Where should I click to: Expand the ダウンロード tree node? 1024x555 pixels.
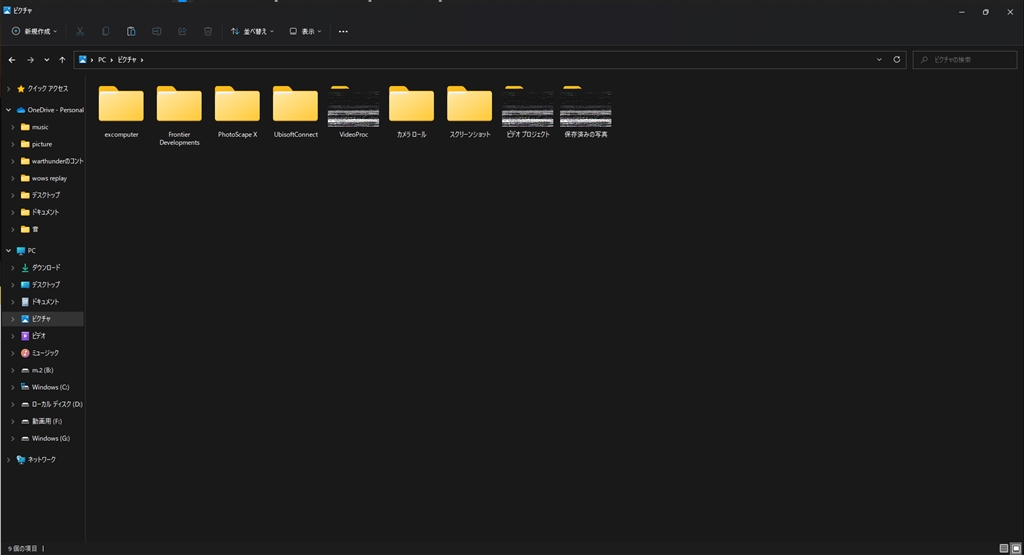(x=12, y=267)
